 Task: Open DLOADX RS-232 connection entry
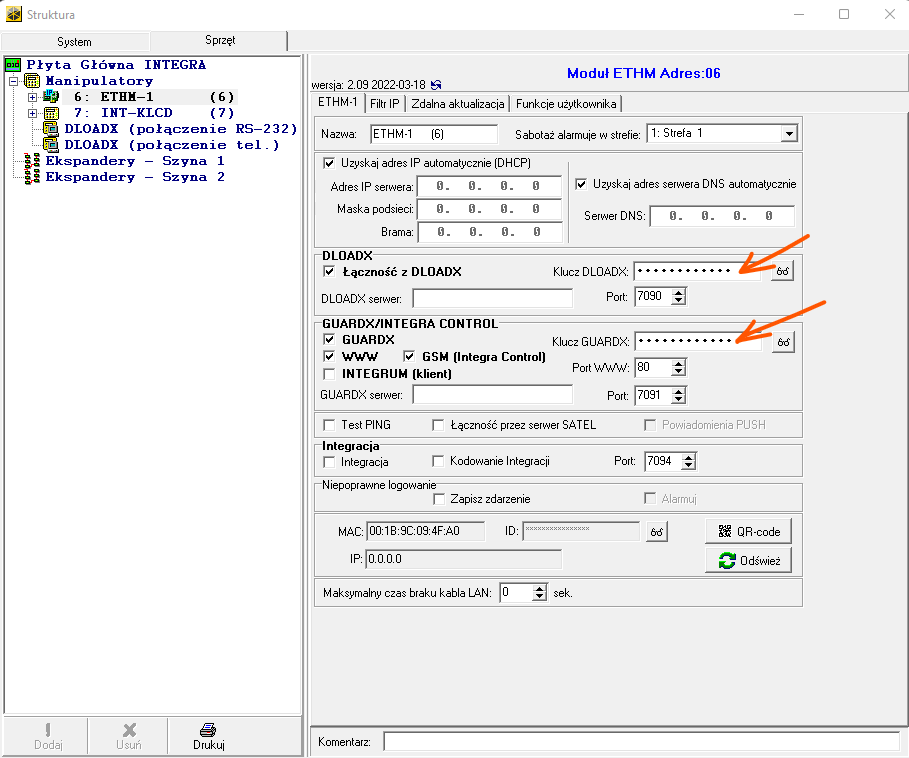pyautogui.click(x=180, y=129)
